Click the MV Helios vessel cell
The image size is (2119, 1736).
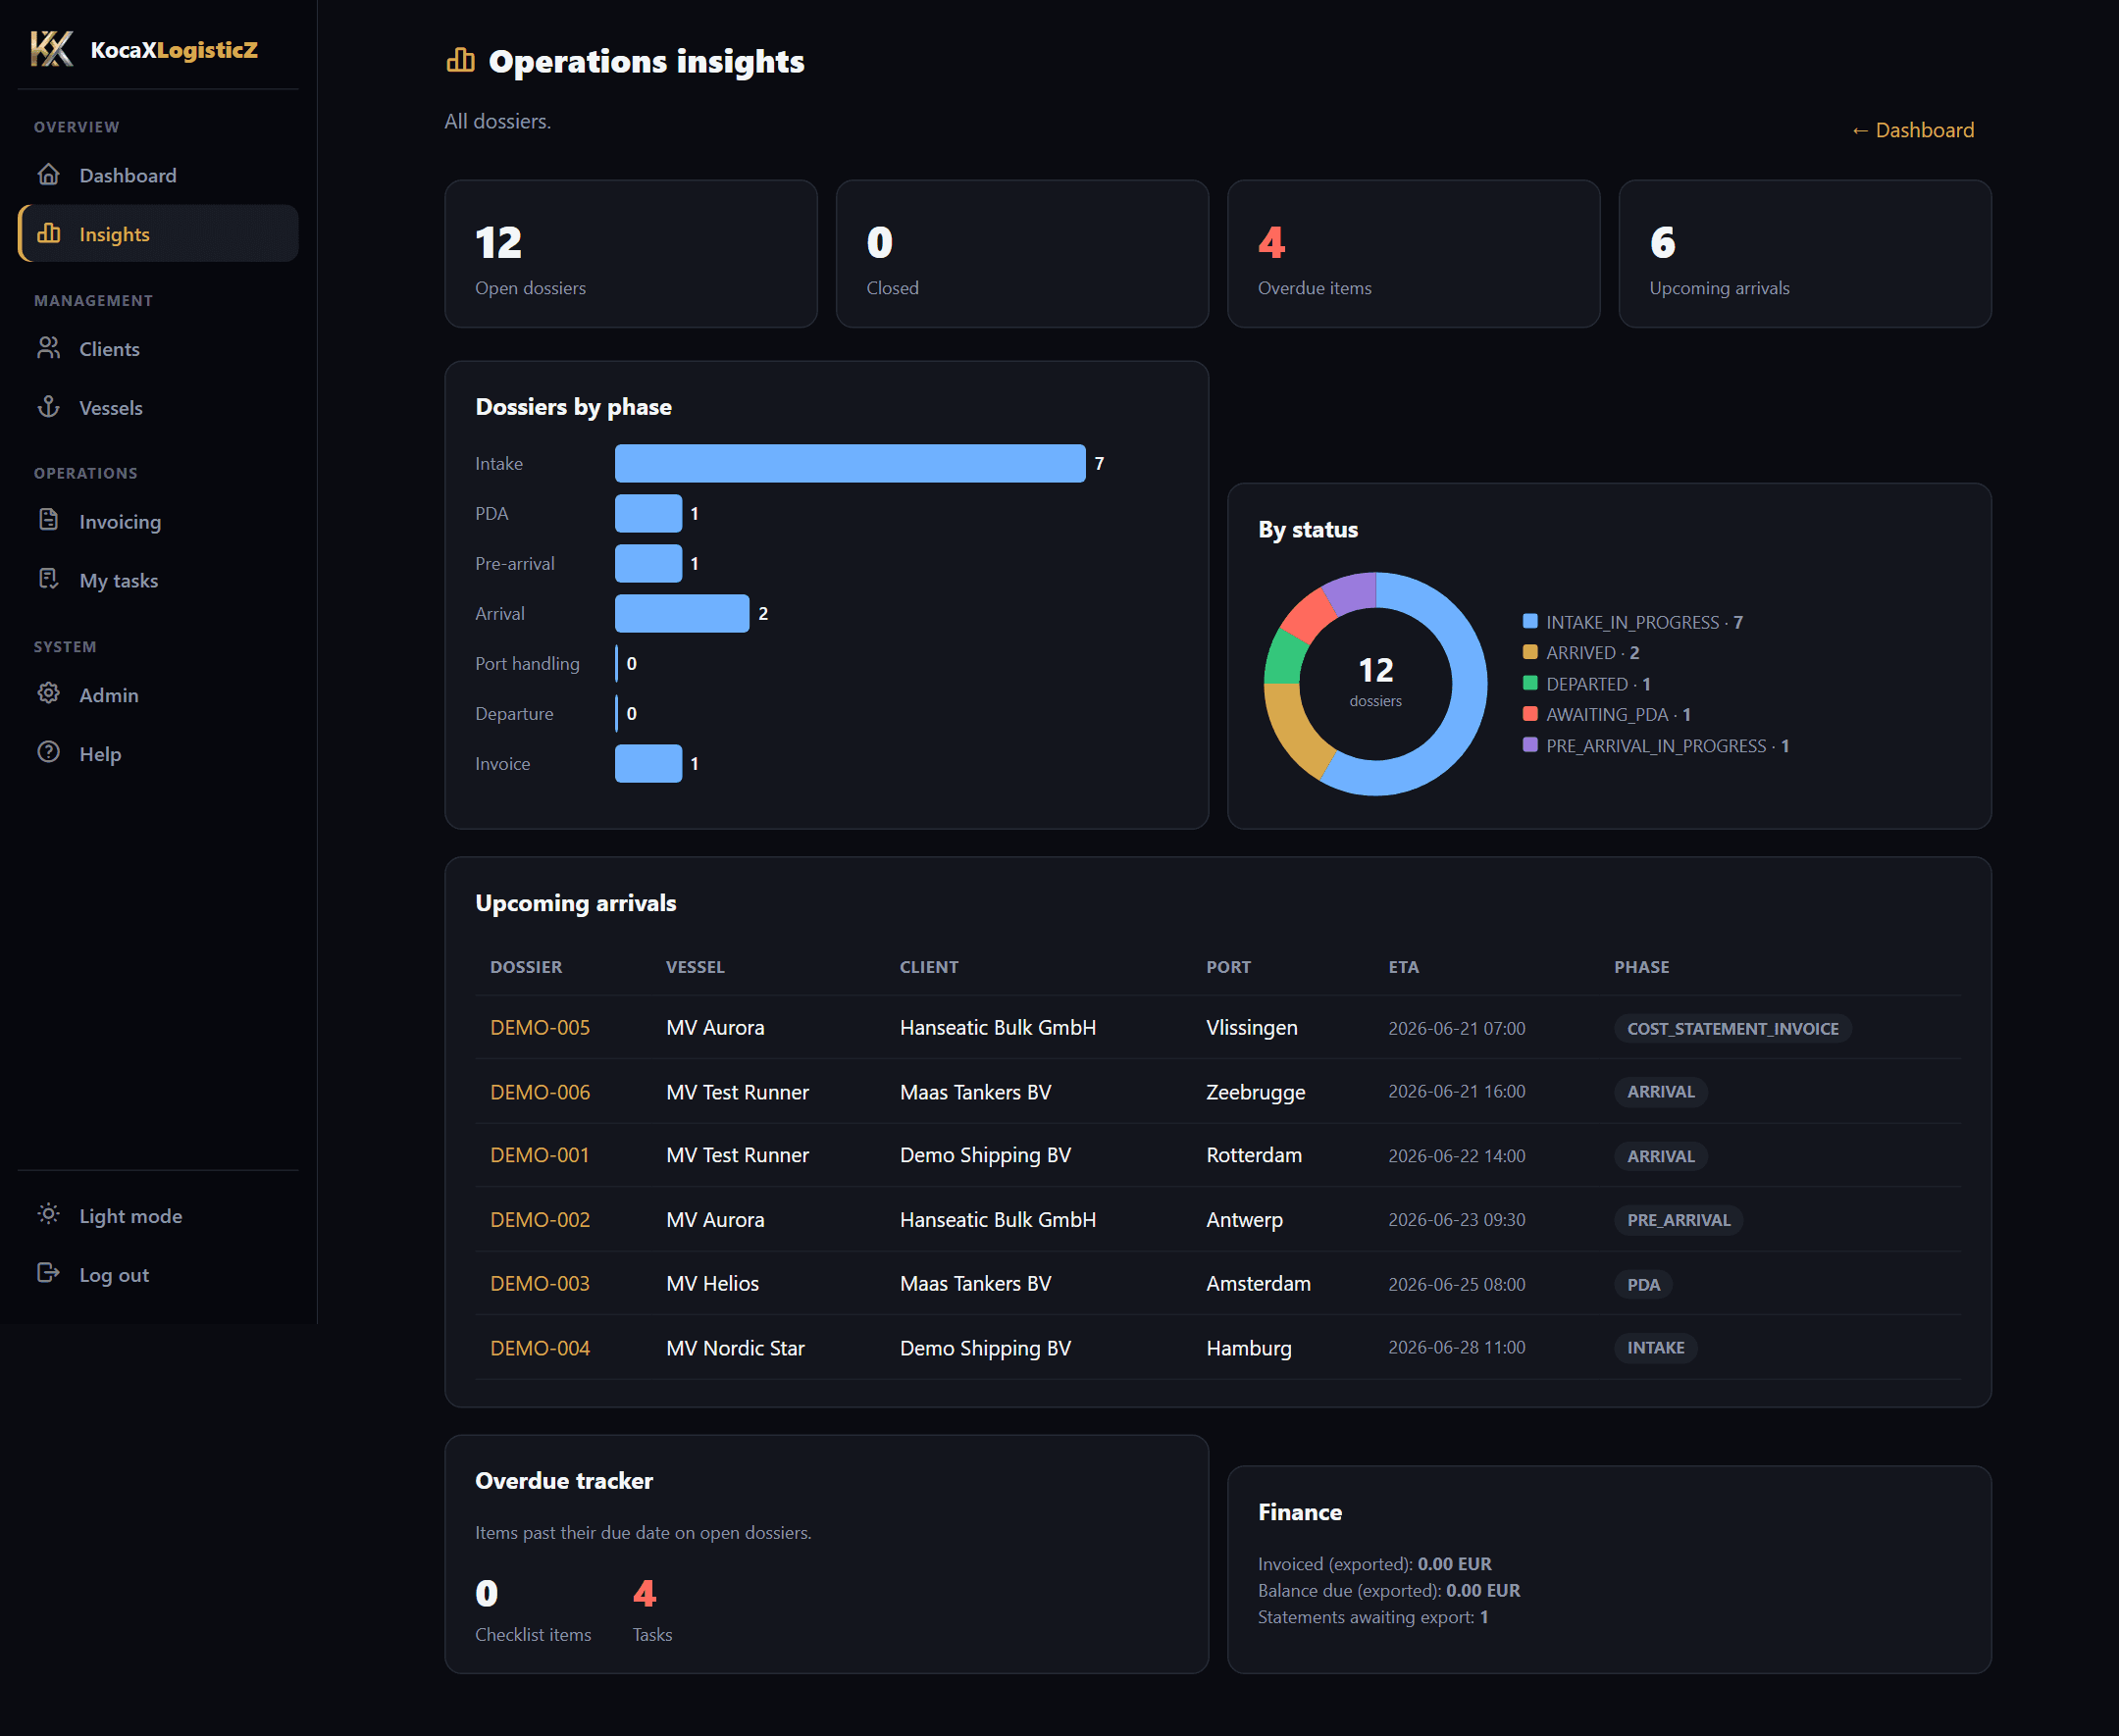click(x=712, y=1283)
